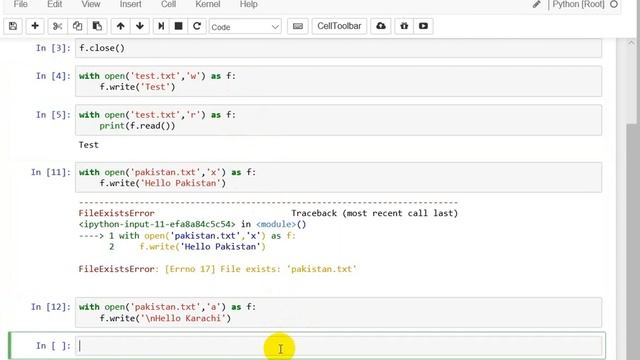The width and height of the screenshot is (640, 360).
Task: Click the 'Test' output text
Action: pos(89,145)
